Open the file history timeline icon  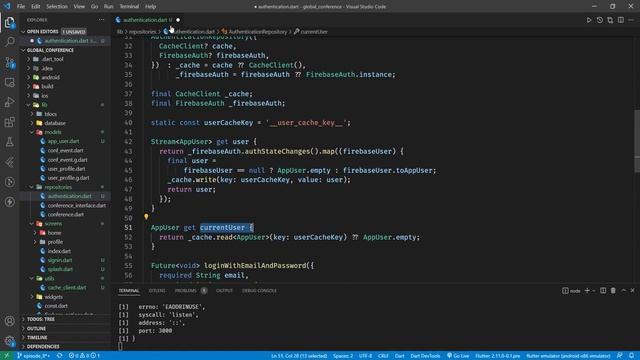[x=599, y=20]
